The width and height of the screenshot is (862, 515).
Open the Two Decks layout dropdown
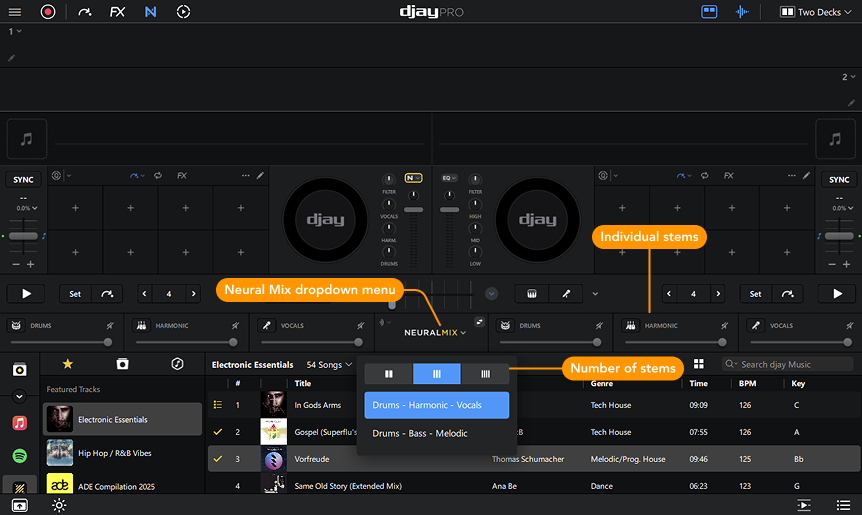(x=815, y=12)
